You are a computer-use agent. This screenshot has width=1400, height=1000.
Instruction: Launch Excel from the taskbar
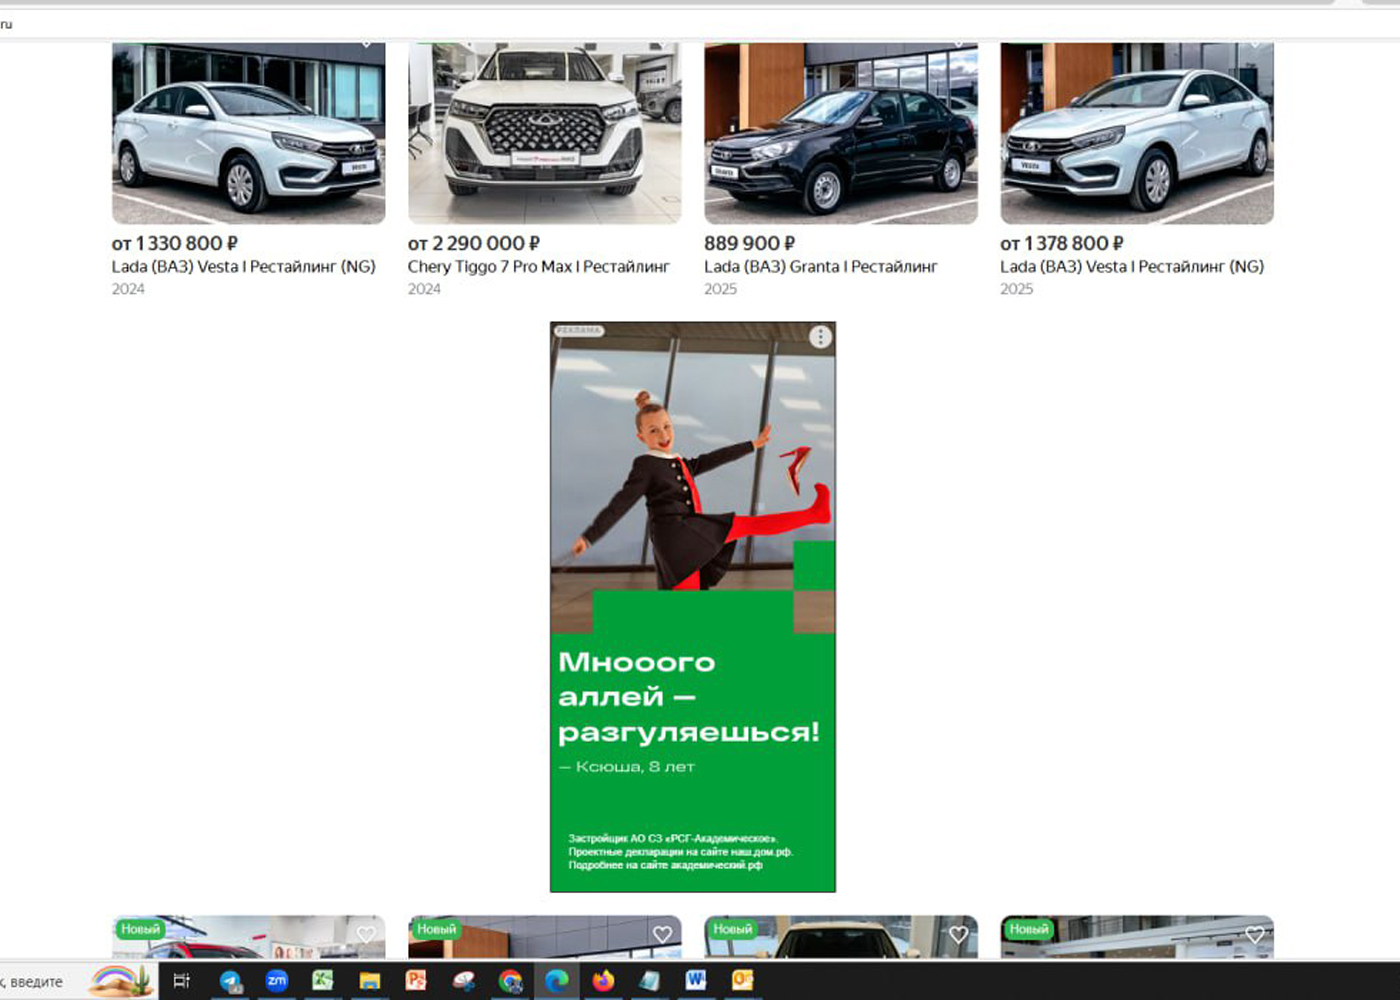pyautogui.click(x=323, y=981)
